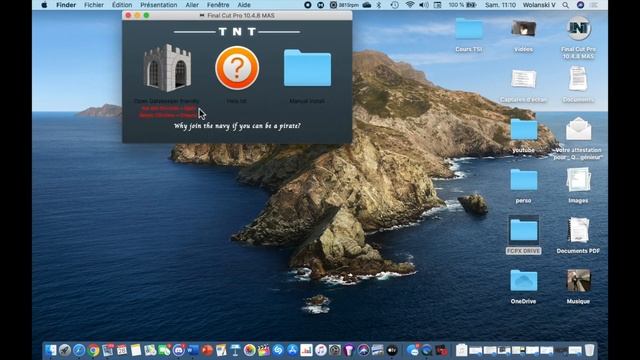Open FaceTime in the Dock
The width and height of the screenshot is (640, 360).
(x=164, y=350)
